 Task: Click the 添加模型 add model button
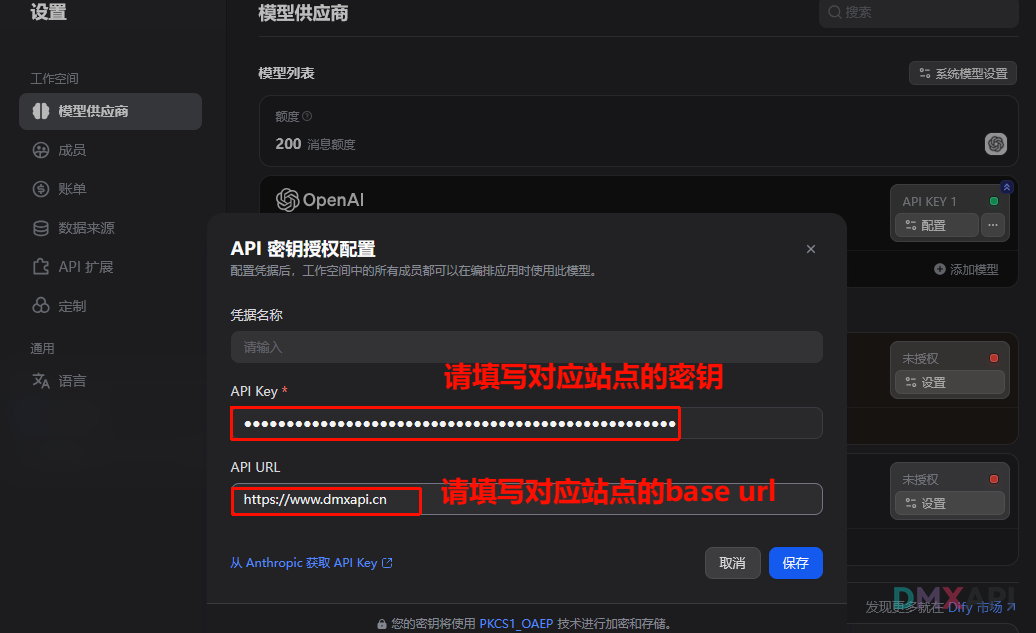966,270
